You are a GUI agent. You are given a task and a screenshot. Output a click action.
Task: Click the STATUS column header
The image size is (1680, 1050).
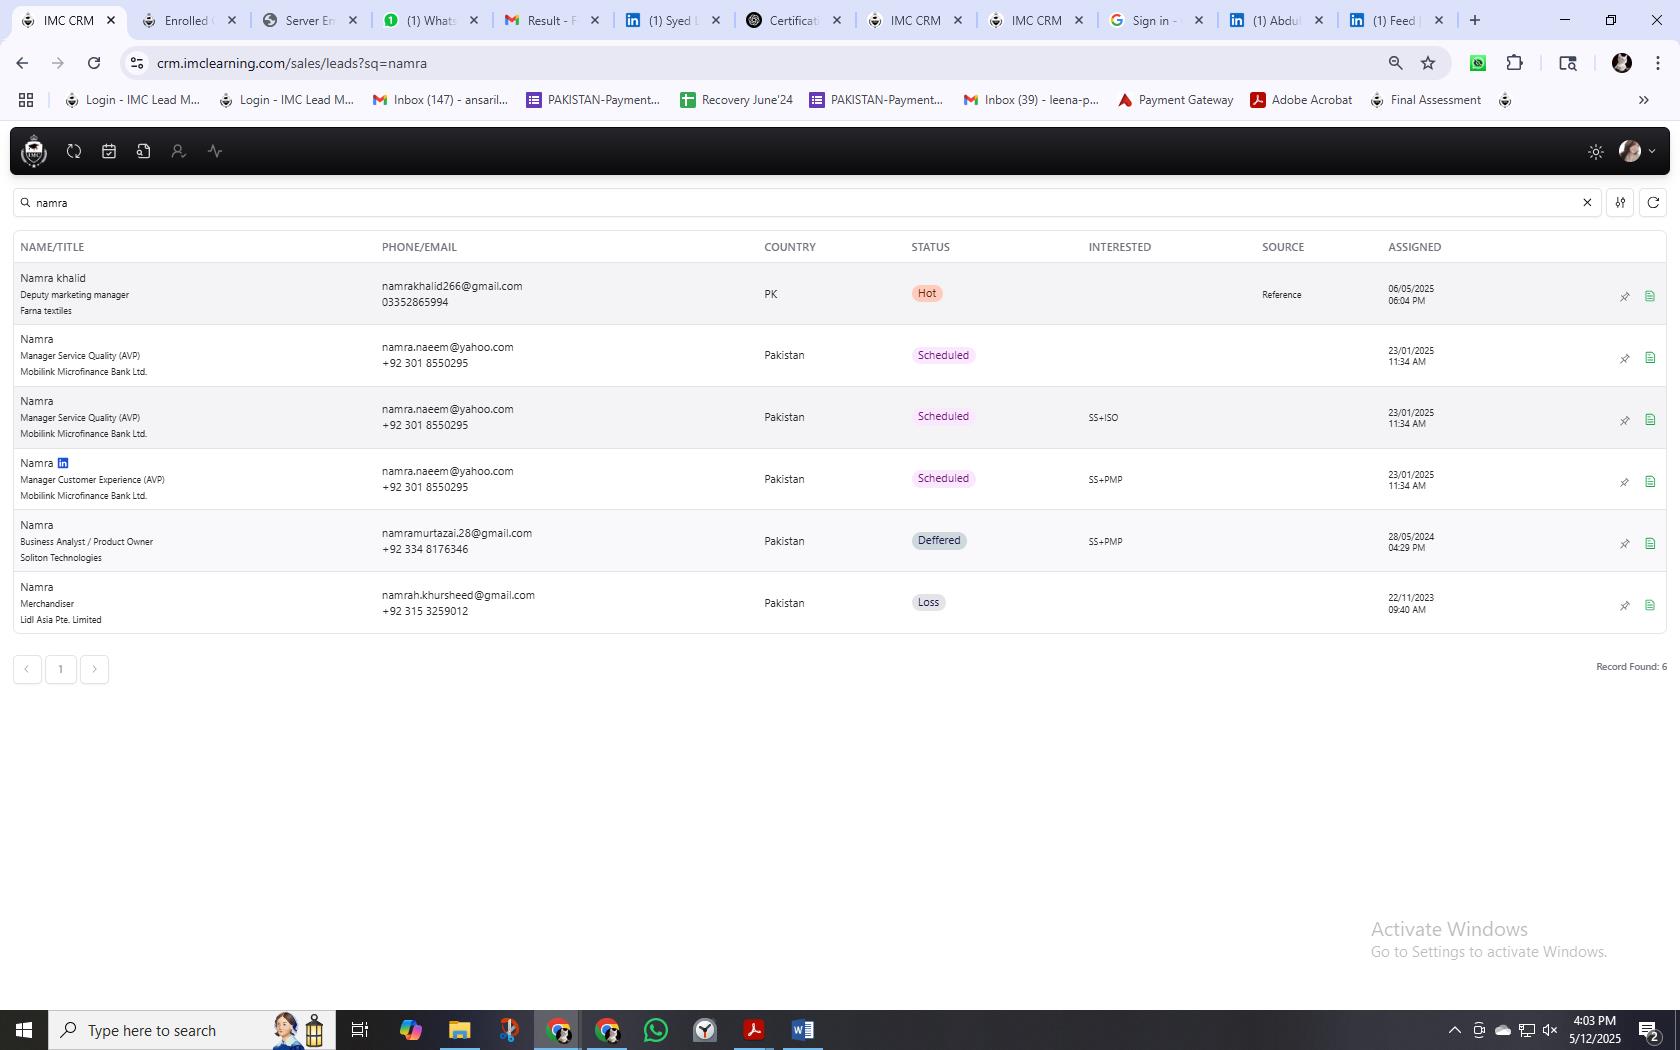pyautogui.click(x=930, y=247)
